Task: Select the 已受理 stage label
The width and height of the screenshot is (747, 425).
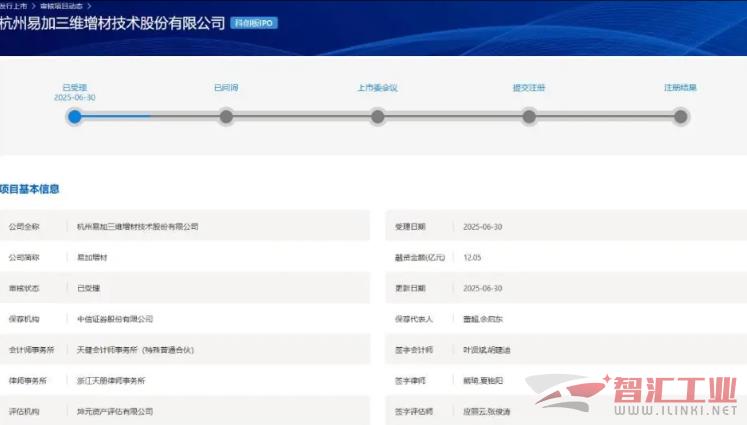Action: point(75,88)
